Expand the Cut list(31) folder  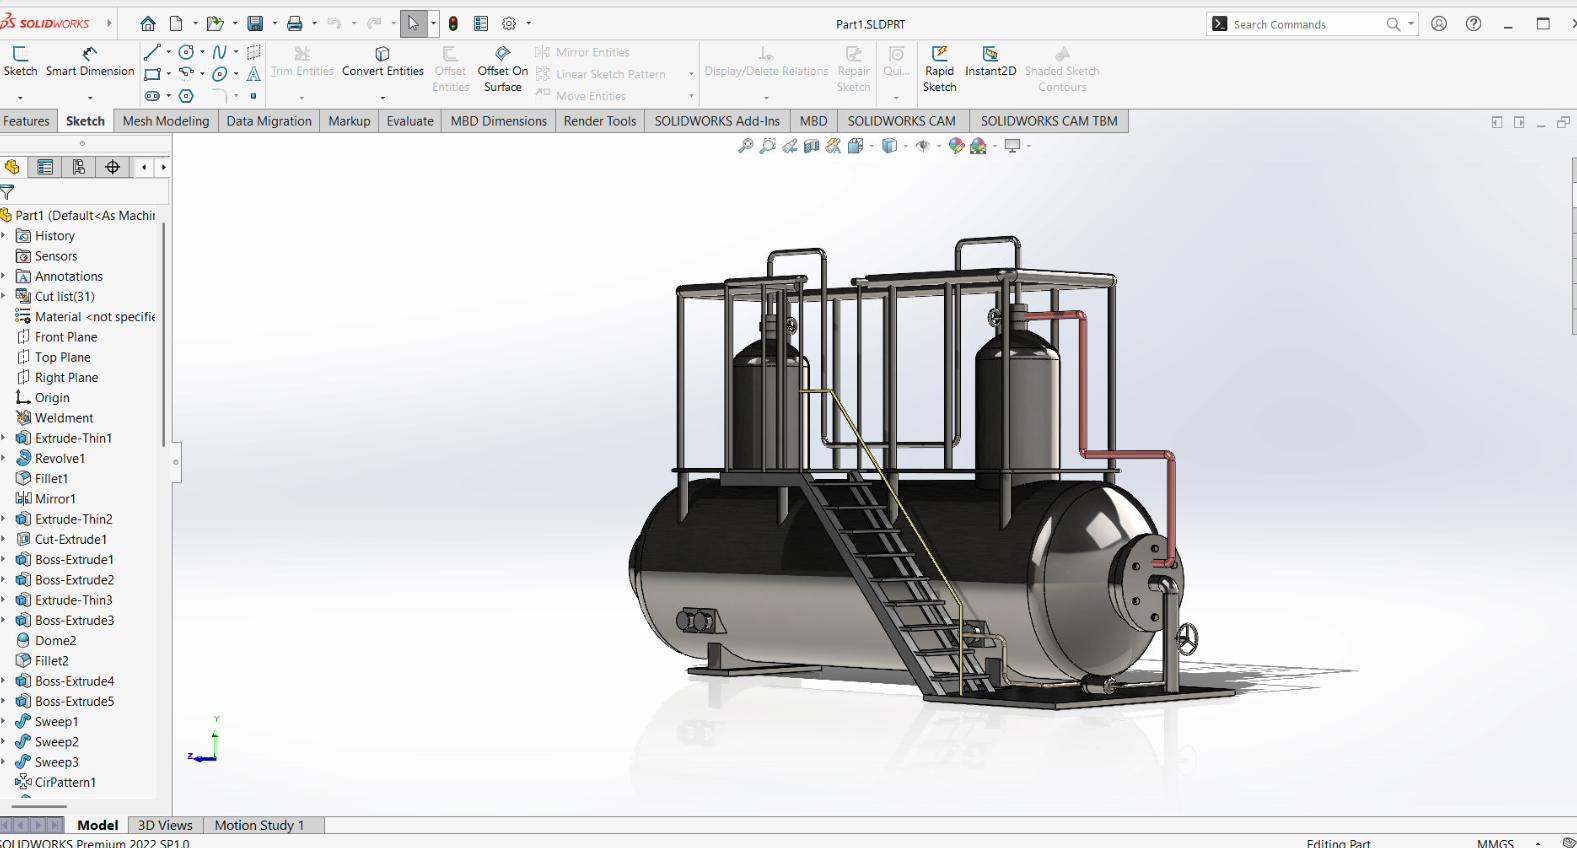[x=4, y=297]
